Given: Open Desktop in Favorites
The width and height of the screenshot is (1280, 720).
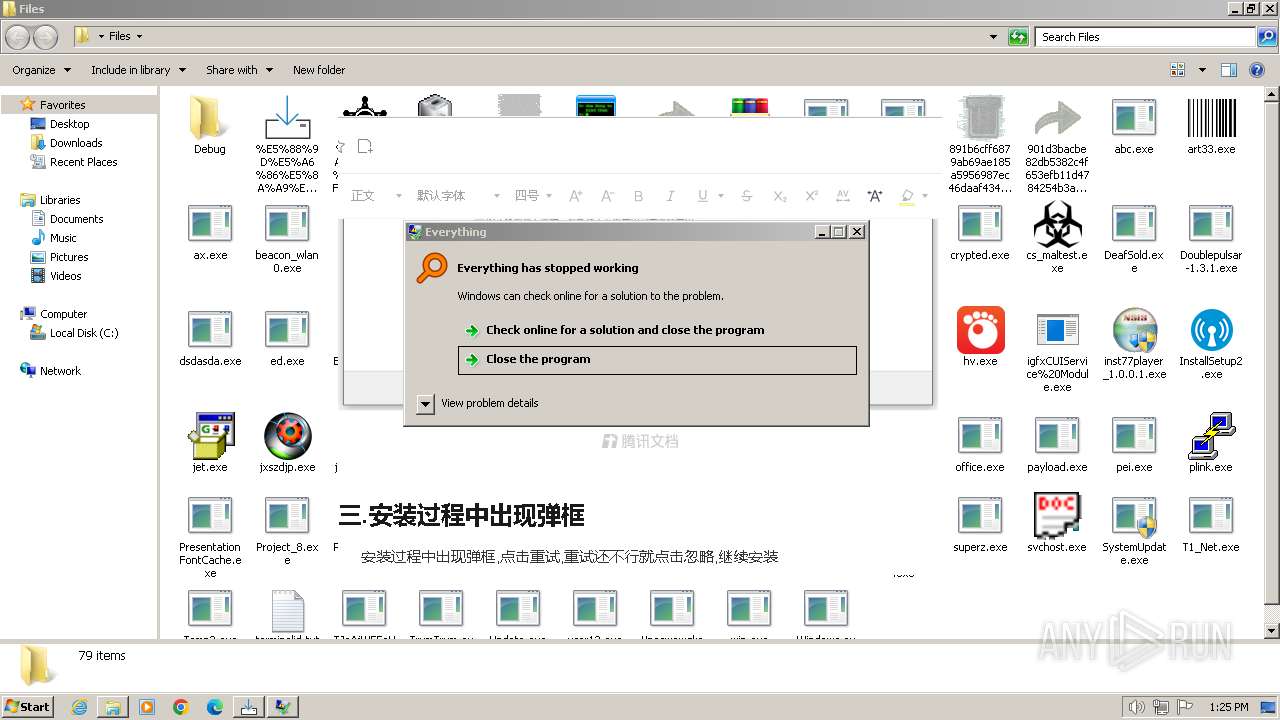Looking at the screenshot, I should 69,124.
